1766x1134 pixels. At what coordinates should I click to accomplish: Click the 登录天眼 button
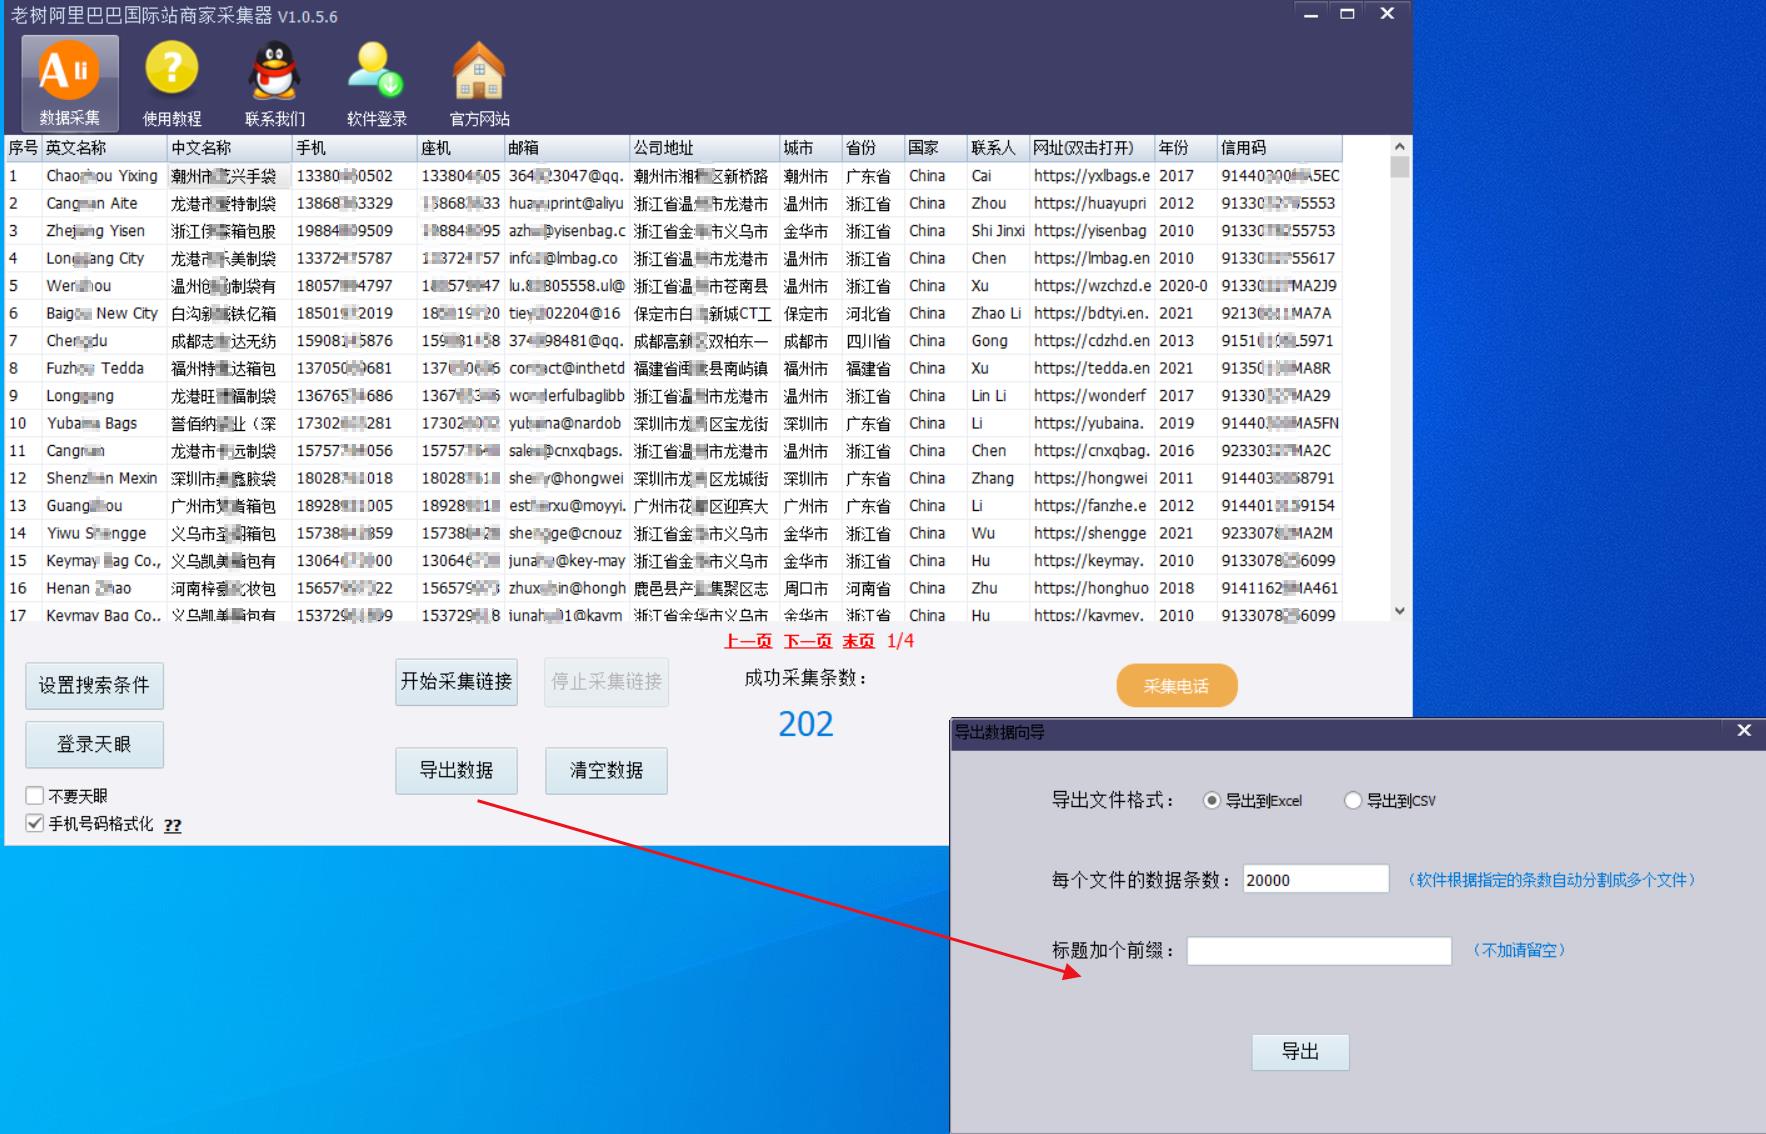point(94,744)
